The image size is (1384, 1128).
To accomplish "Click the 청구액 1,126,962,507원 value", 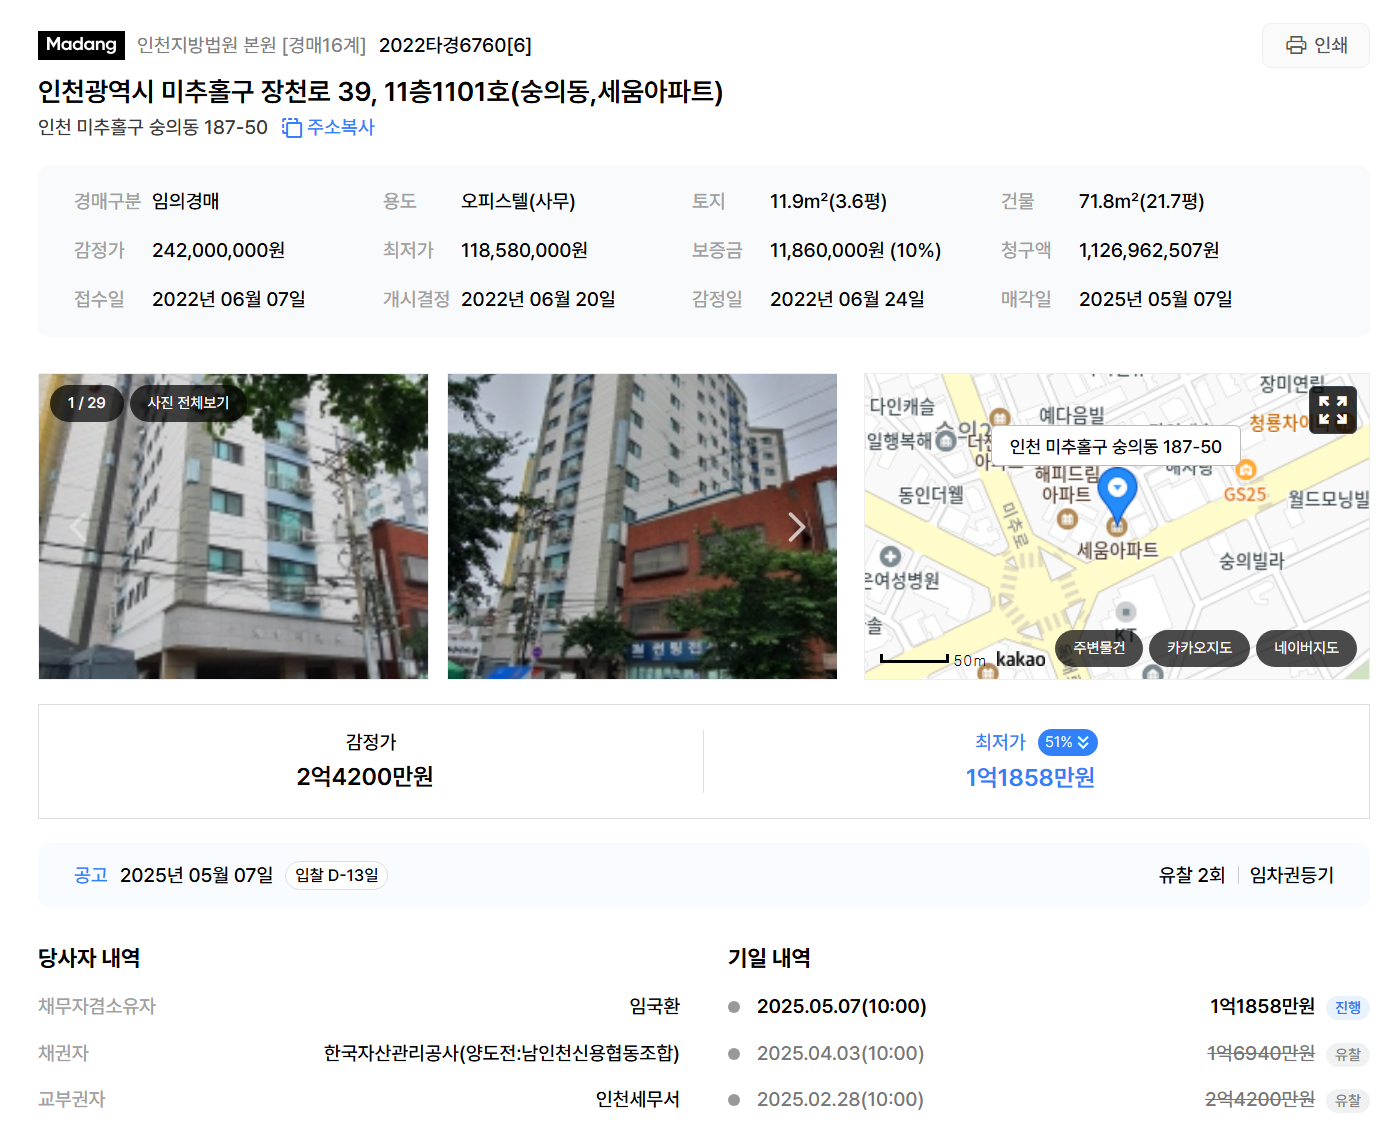I will [x=1149, y=250].
